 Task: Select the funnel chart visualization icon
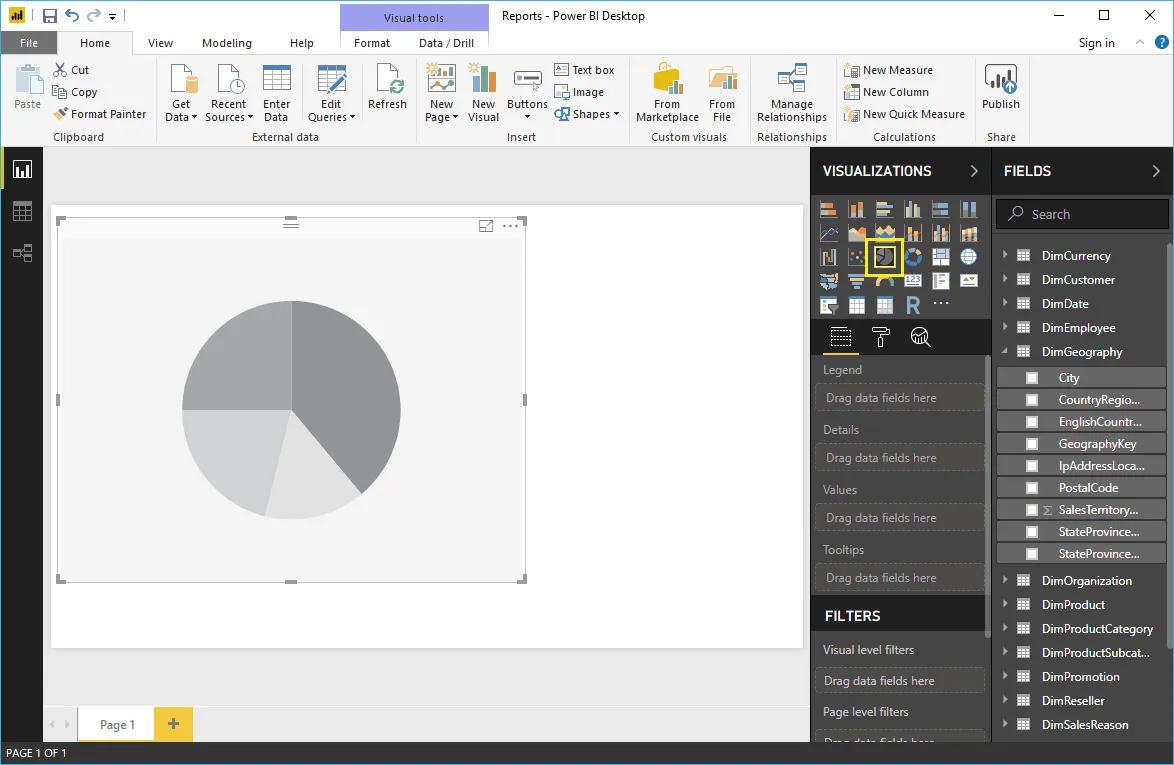(x=856, y=280)
